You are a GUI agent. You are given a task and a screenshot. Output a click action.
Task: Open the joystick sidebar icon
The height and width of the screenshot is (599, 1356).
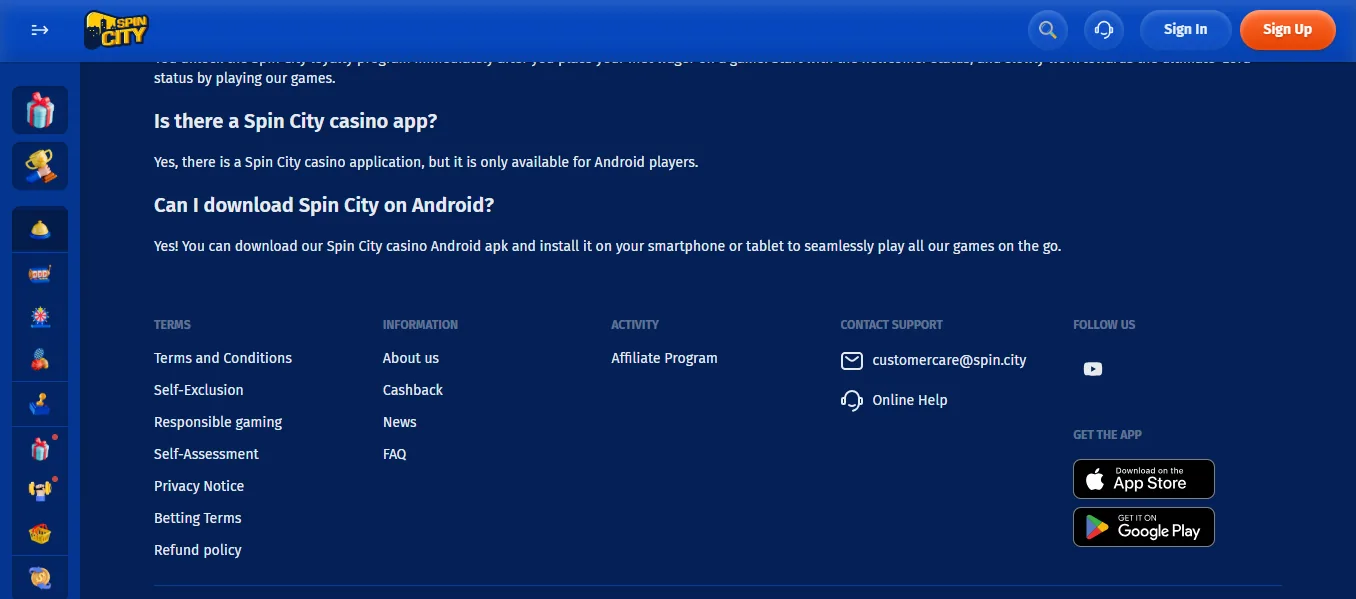tap(40, 404)
